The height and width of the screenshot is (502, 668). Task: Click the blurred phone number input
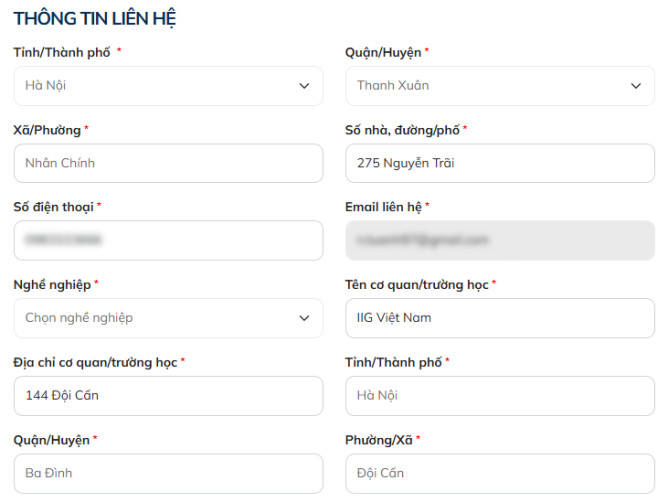[x=168, y=240]
